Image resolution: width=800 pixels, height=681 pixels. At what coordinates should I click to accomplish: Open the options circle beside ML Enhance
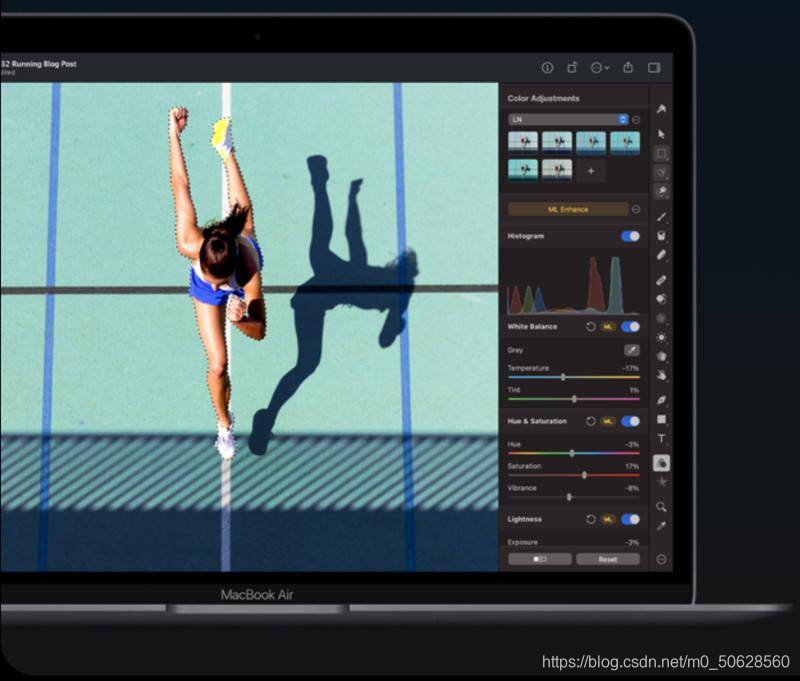636,209
